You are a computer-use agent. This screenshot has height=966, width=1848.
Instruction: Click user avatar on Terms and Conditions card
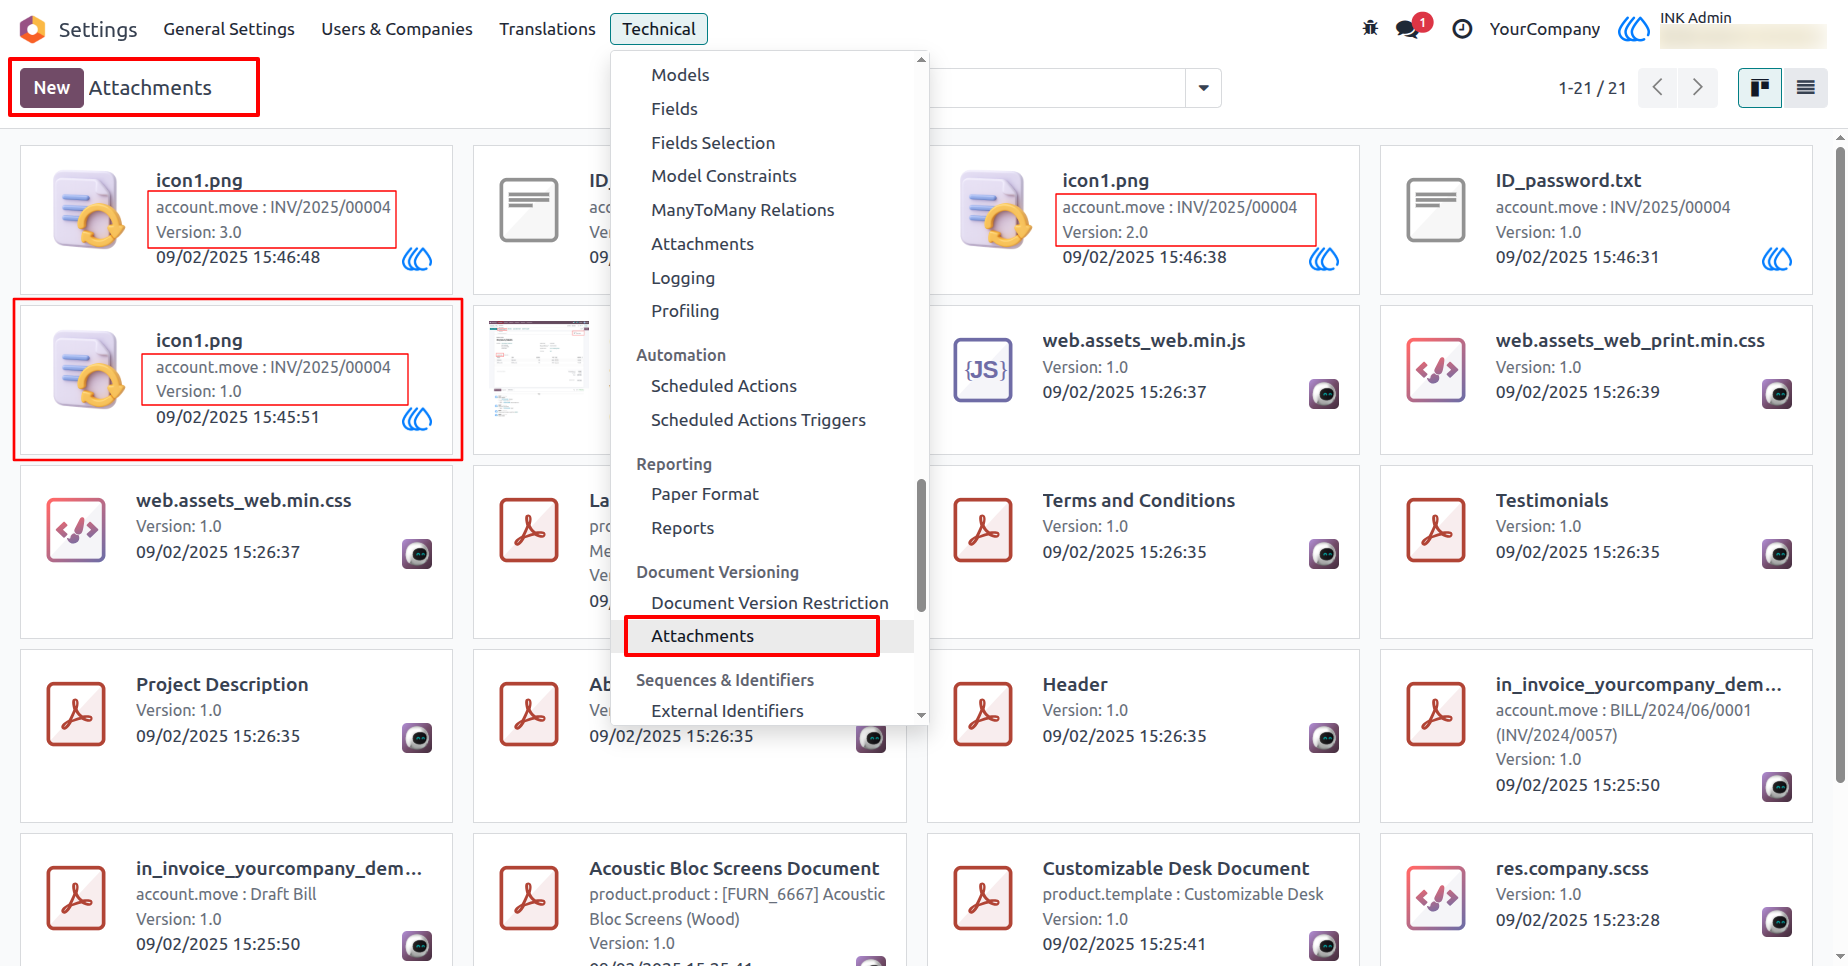click(x=1324, y=554)
